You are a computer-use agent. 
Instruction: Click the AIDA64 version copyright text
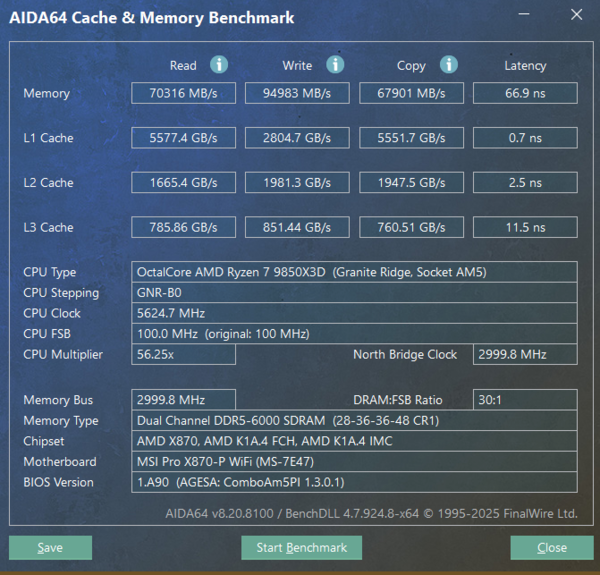(371, 513)
